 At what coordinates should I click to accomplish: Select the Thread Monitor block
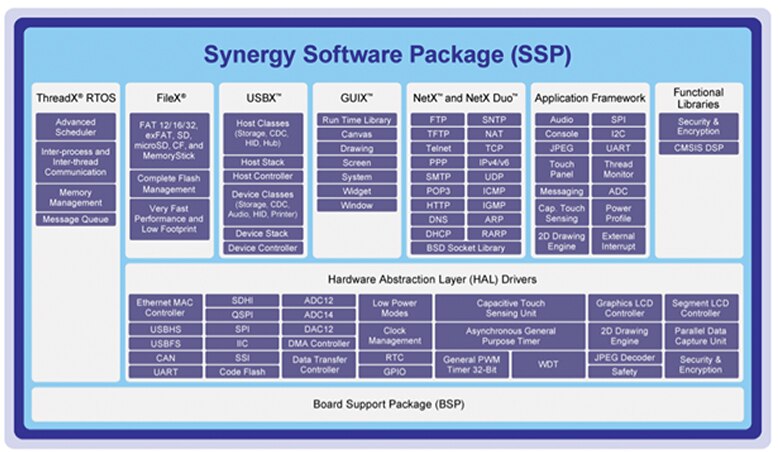618,169
